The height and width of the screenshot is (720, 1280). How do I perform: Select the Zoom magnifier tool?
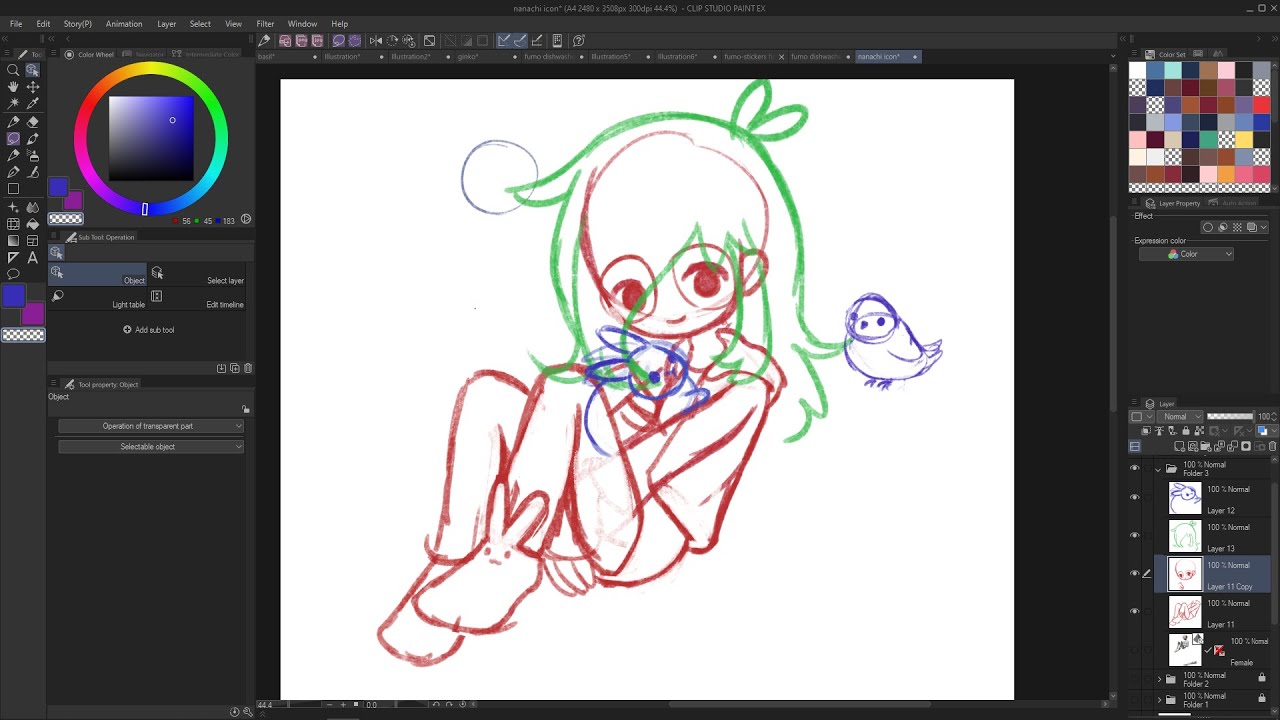13,70
